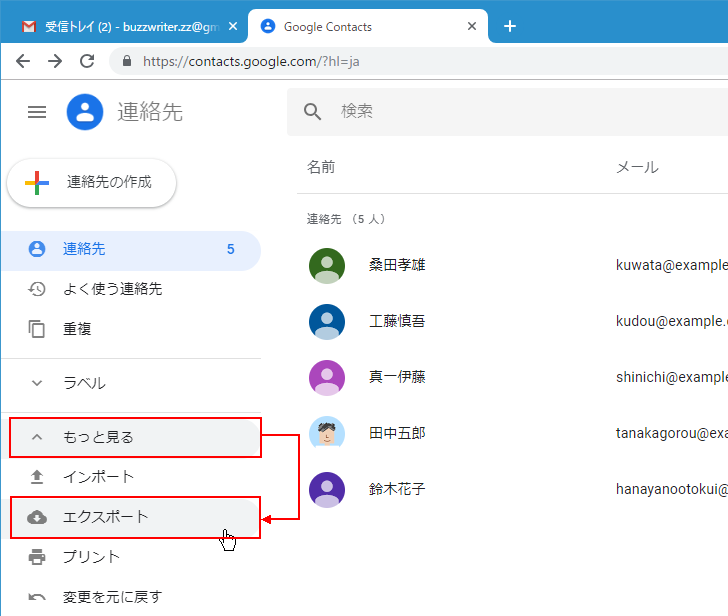The image size is (728, 616).
Task: Expand the ラベル section
Action: (x=131, y=383)
